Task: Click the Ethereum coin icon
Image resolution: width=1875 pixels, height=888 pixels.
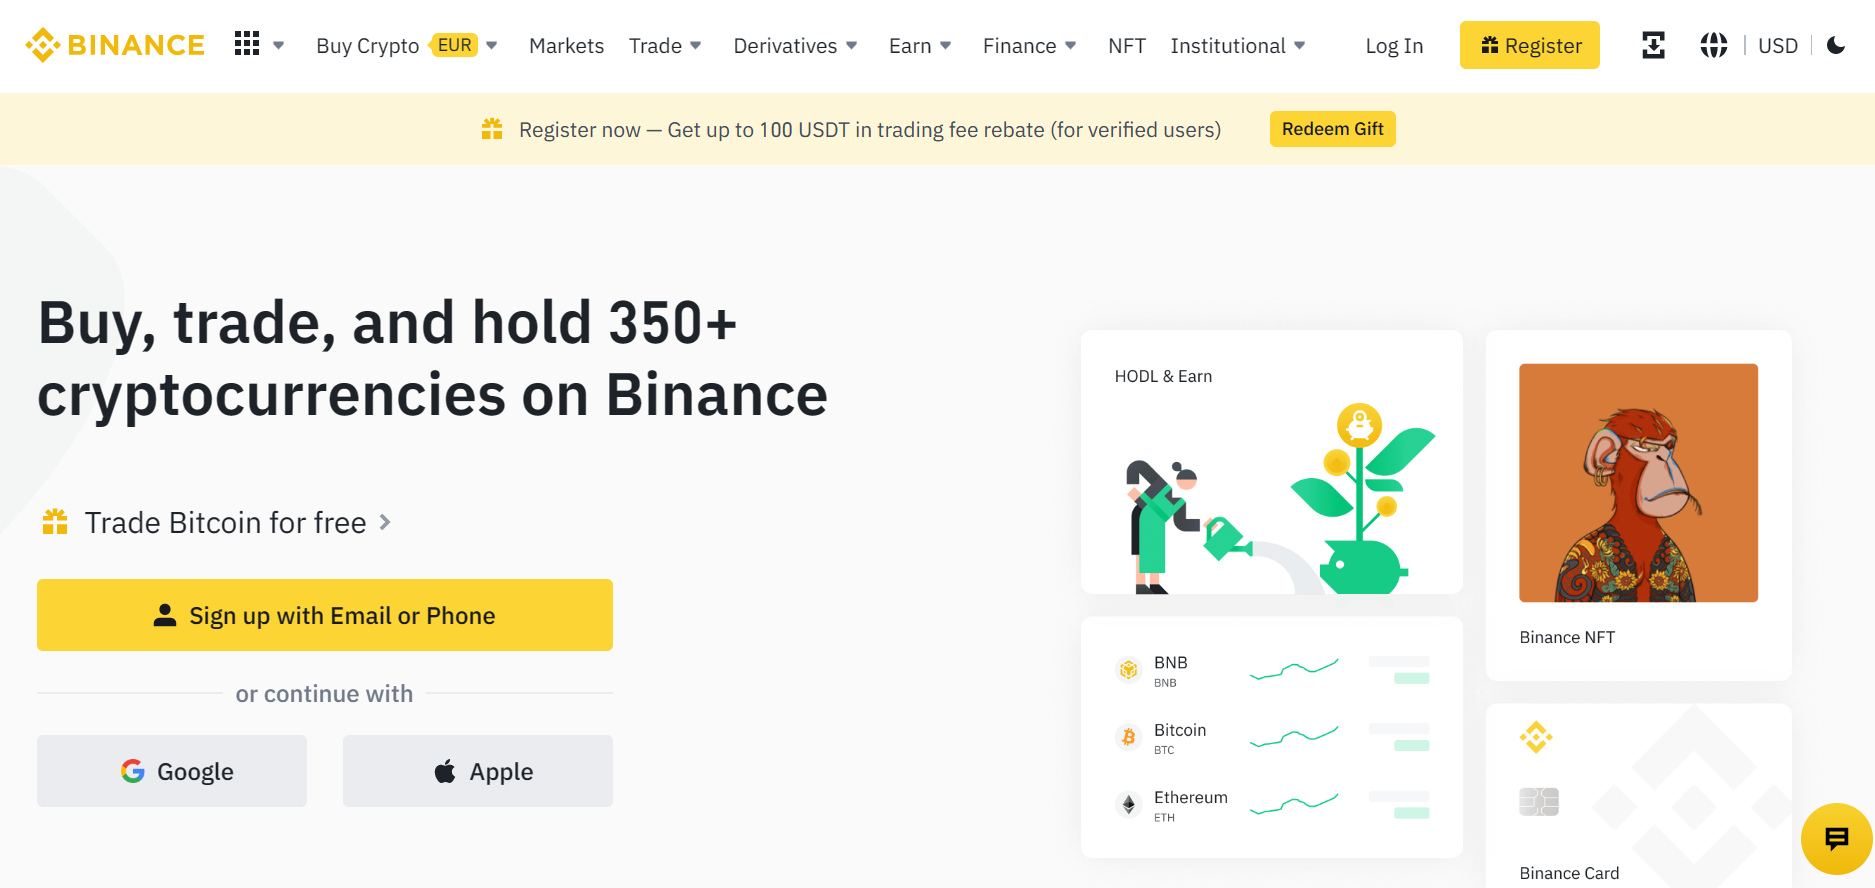Action: 1128,804
